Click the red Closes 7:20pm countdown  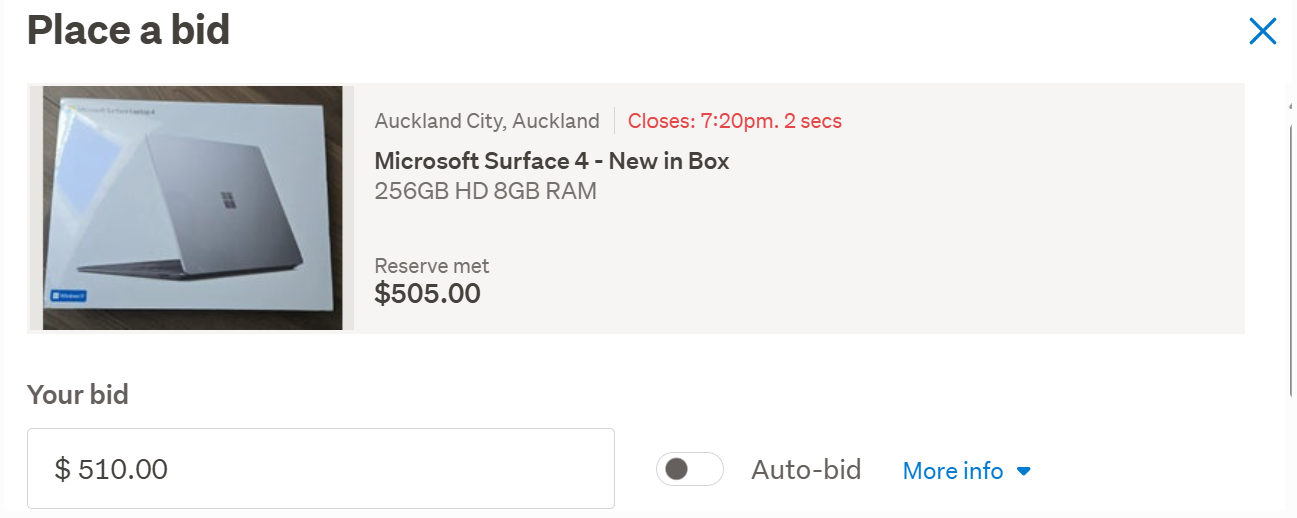[x=734, y=122]
